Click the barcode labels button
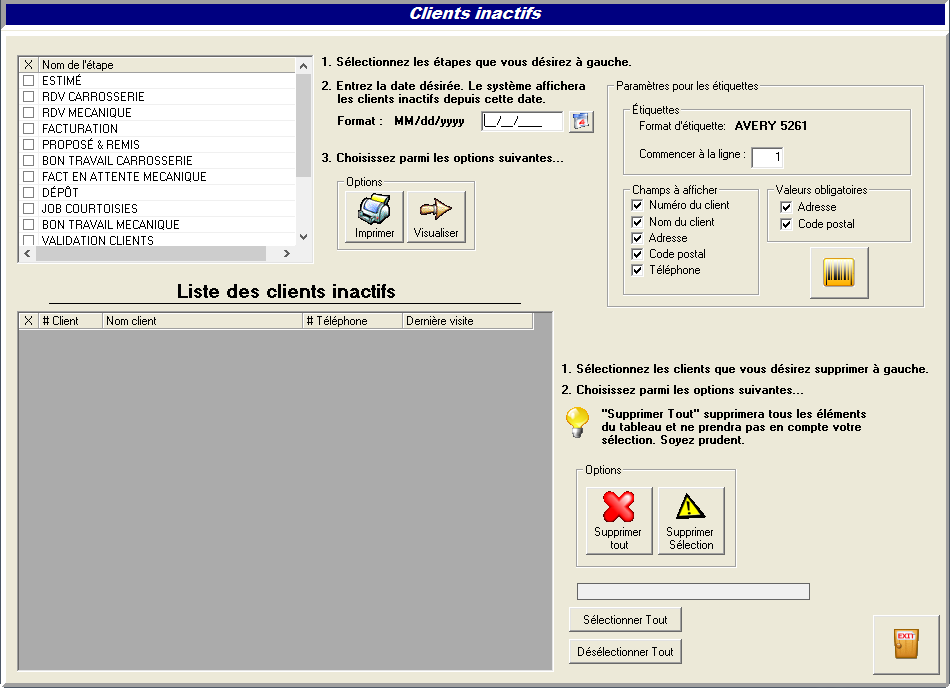950x688 pixels. click(x=839, y=273)
